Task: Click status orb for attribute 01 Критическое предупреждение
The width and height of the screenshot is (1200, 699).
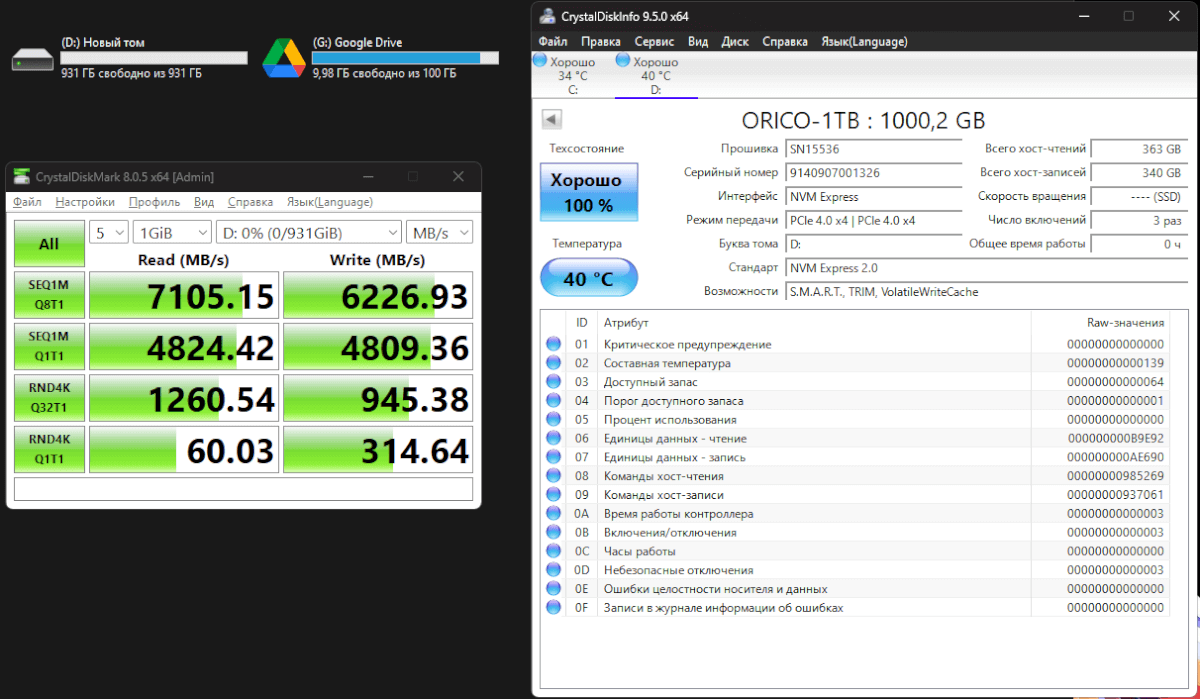Action: (x=553, y=344)
